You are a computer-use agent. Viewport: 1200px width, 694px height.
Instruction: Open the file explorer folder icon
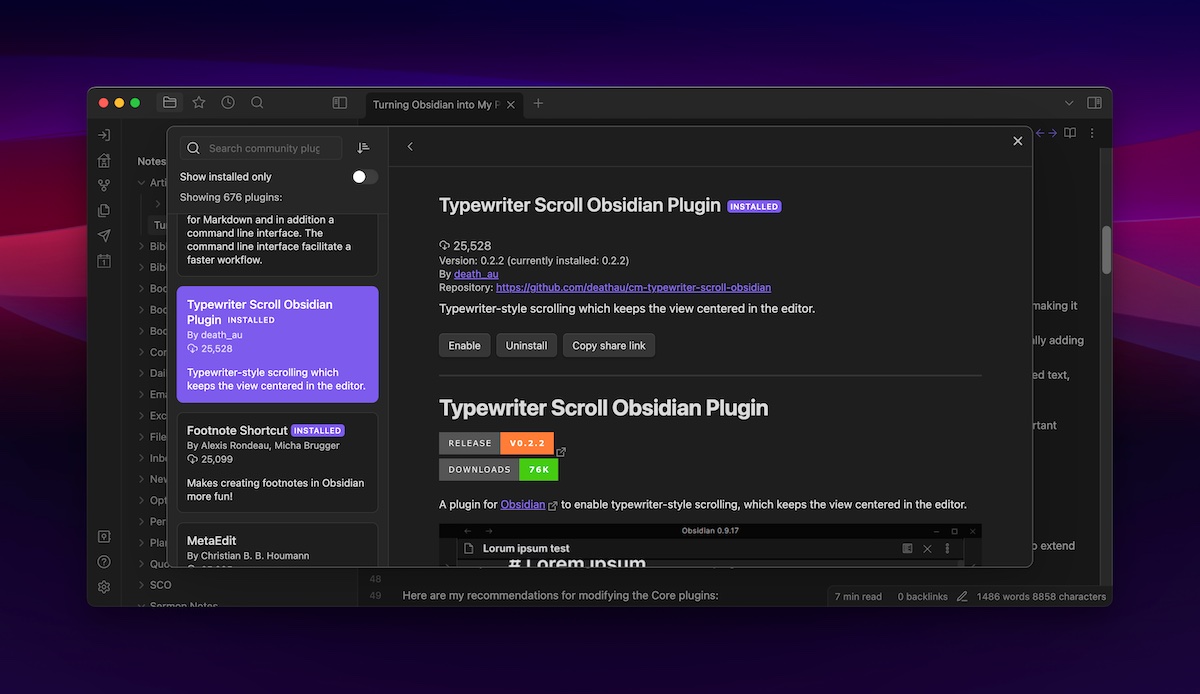[170, 103]
